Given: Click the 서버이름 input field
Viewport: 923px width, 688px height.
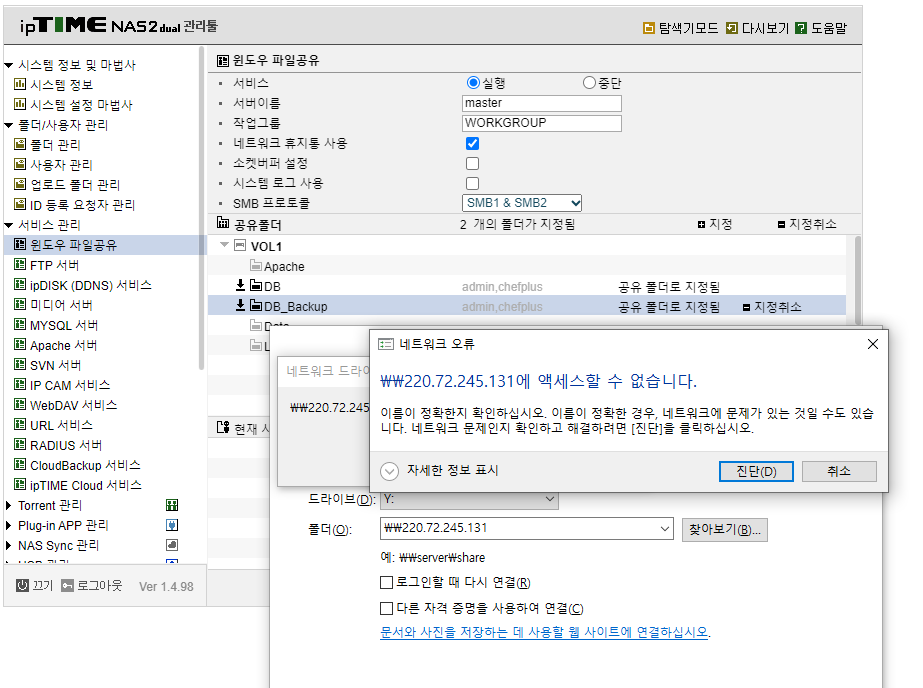Looking at the screenshot, I should pyautogui.click(x=542, y=103).
